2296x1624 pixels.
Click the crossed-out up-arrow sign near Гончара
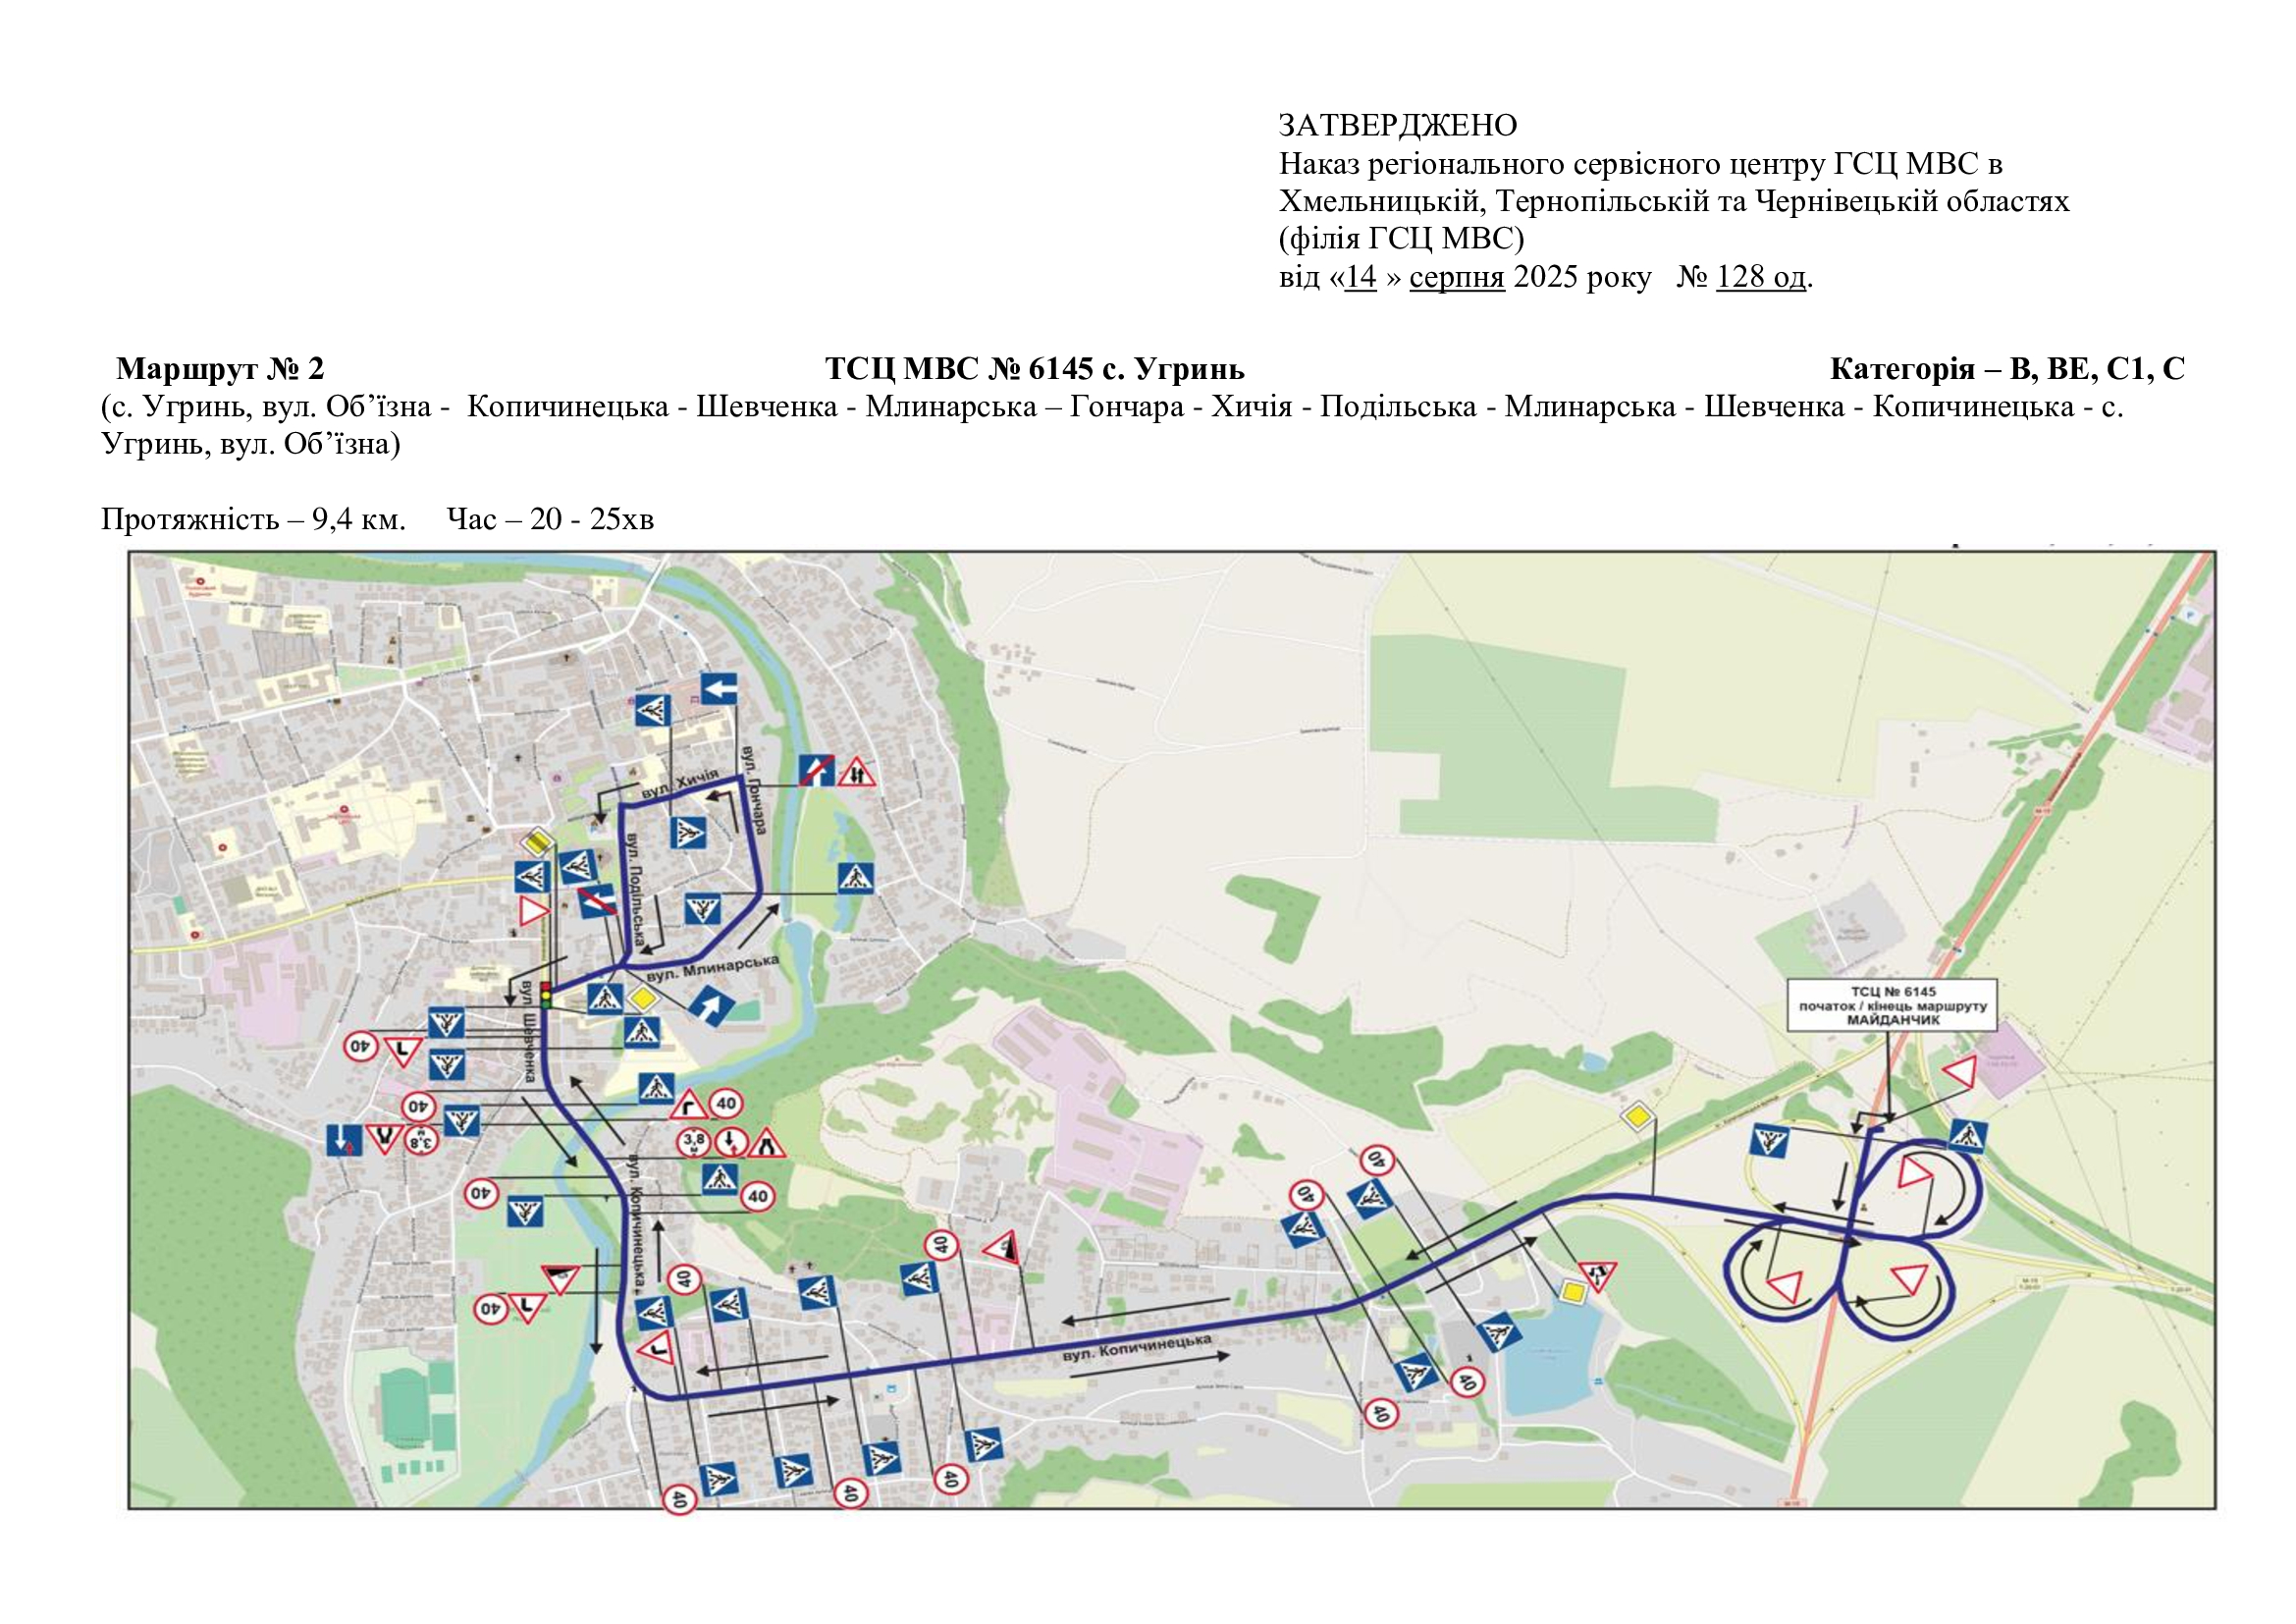coord(816,770)
